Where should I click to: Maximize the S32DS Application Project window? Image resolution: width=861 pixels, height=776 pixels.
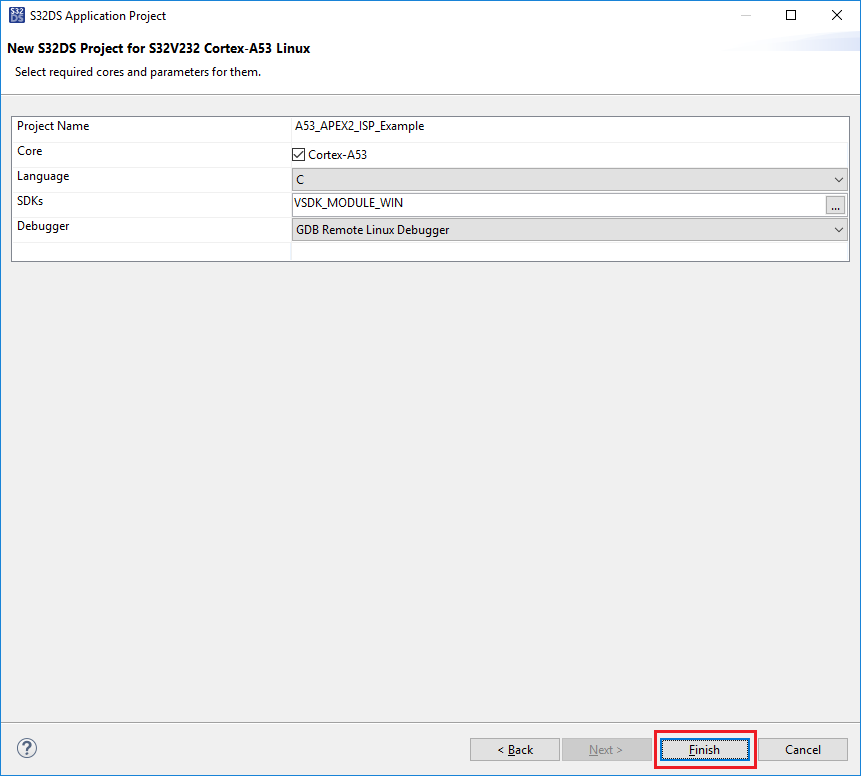pos(791,15)
